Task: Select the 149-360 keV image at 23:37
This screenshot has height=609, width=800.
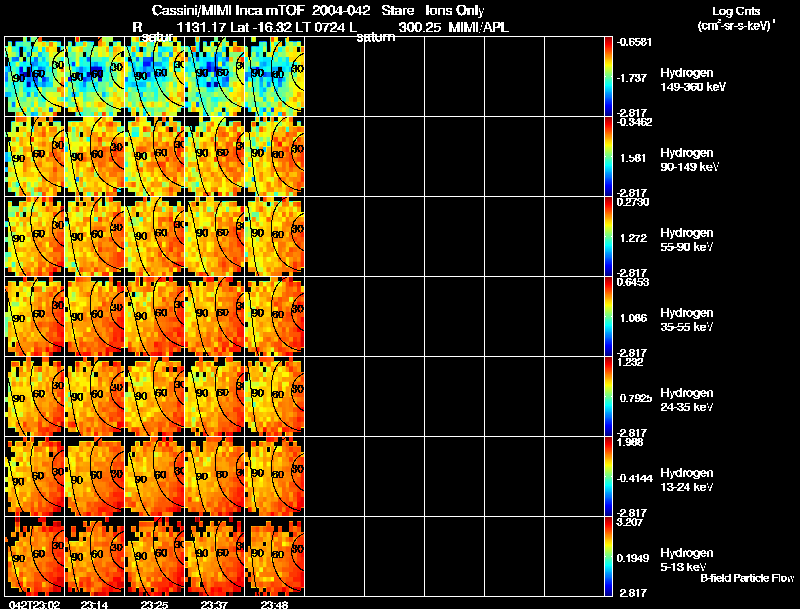Action: (215, 77)
